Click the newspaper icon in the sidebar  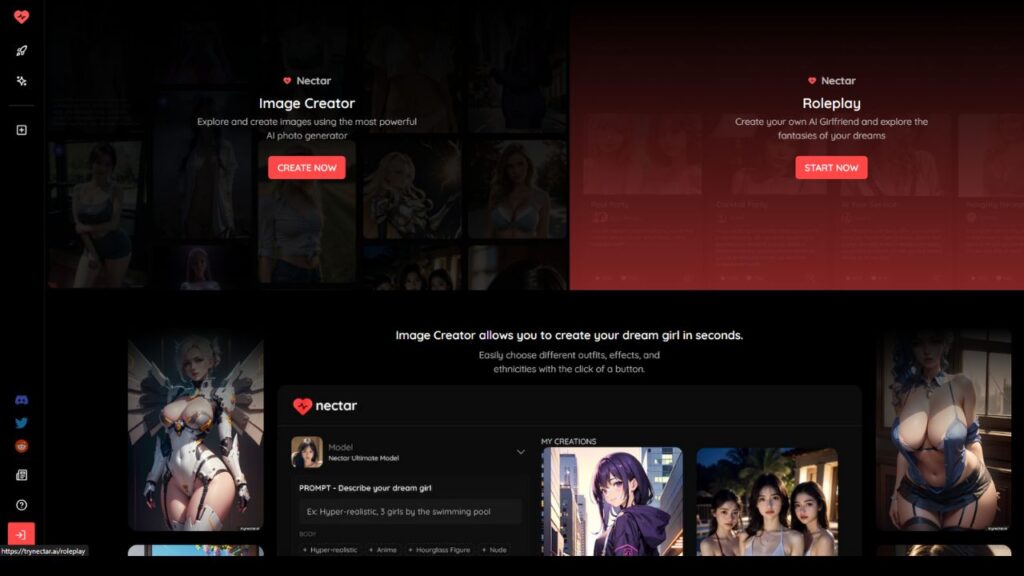[22, 475]
